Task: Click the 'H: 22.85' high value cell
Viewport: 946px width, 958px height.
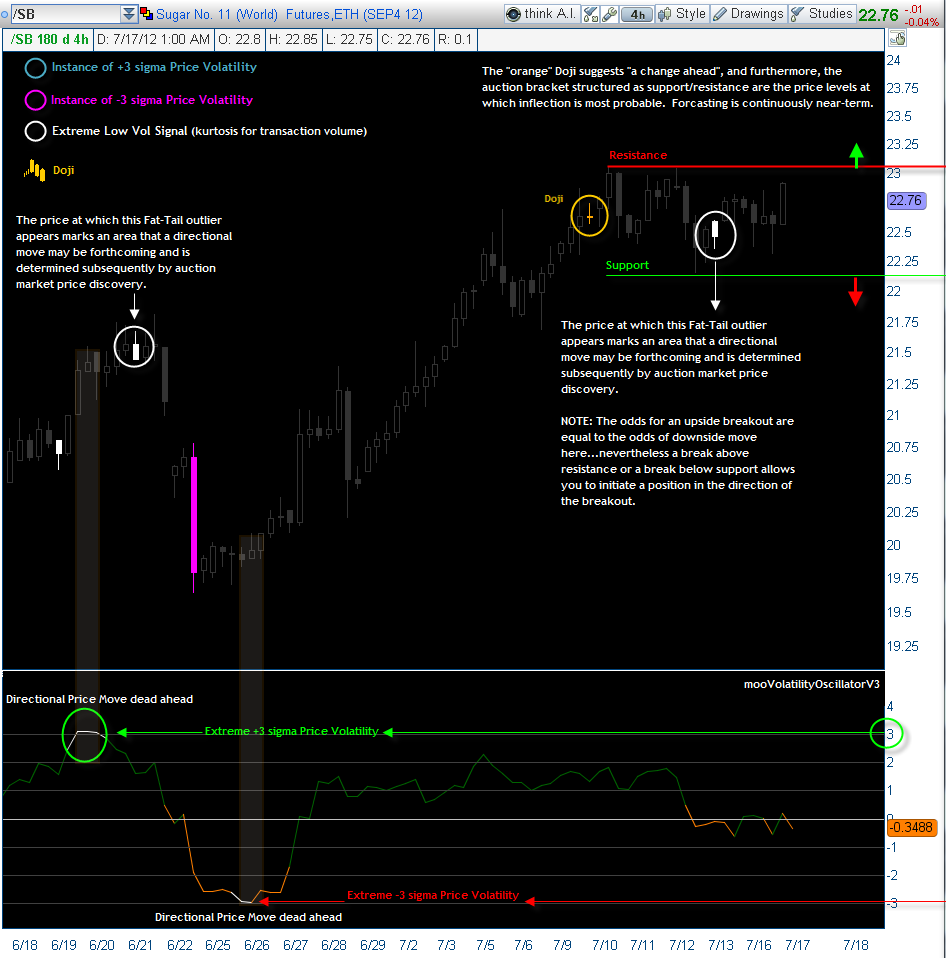Action: pyautogui.click(x=293, y=40)
